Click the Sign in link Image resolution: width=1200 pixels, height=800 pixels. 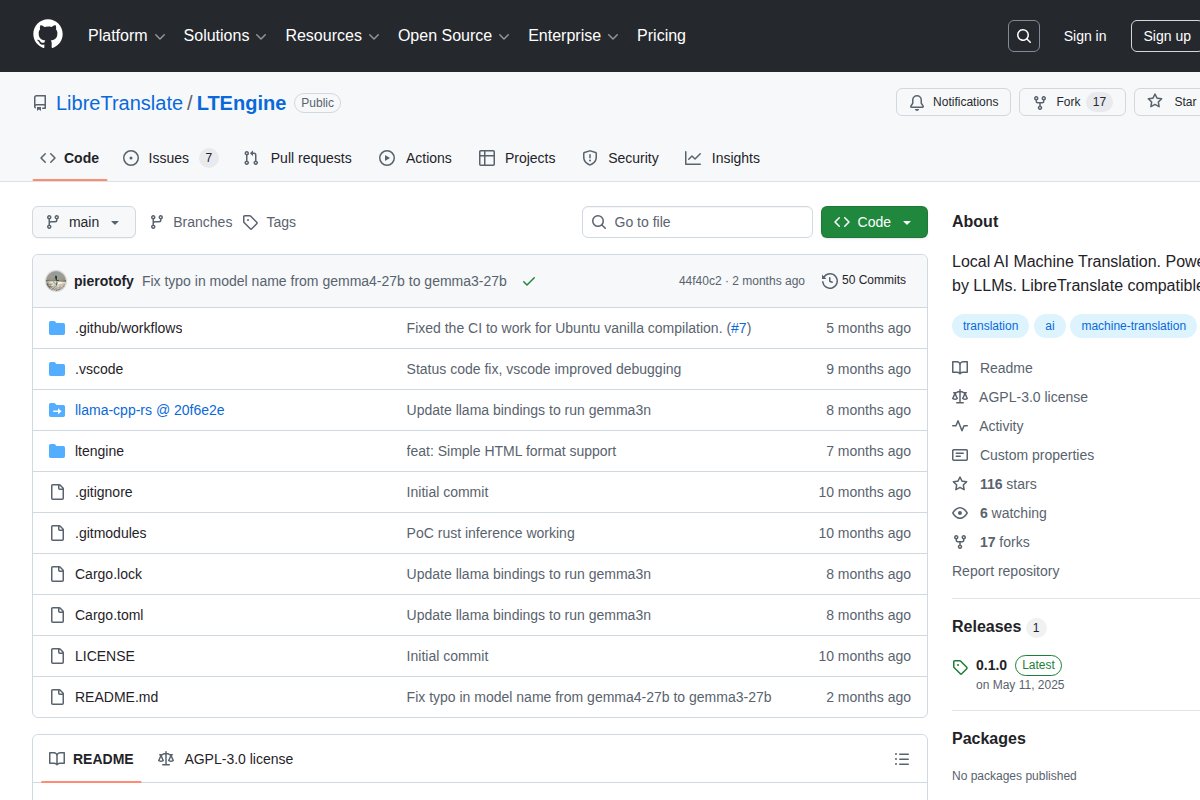point(1085,36)
